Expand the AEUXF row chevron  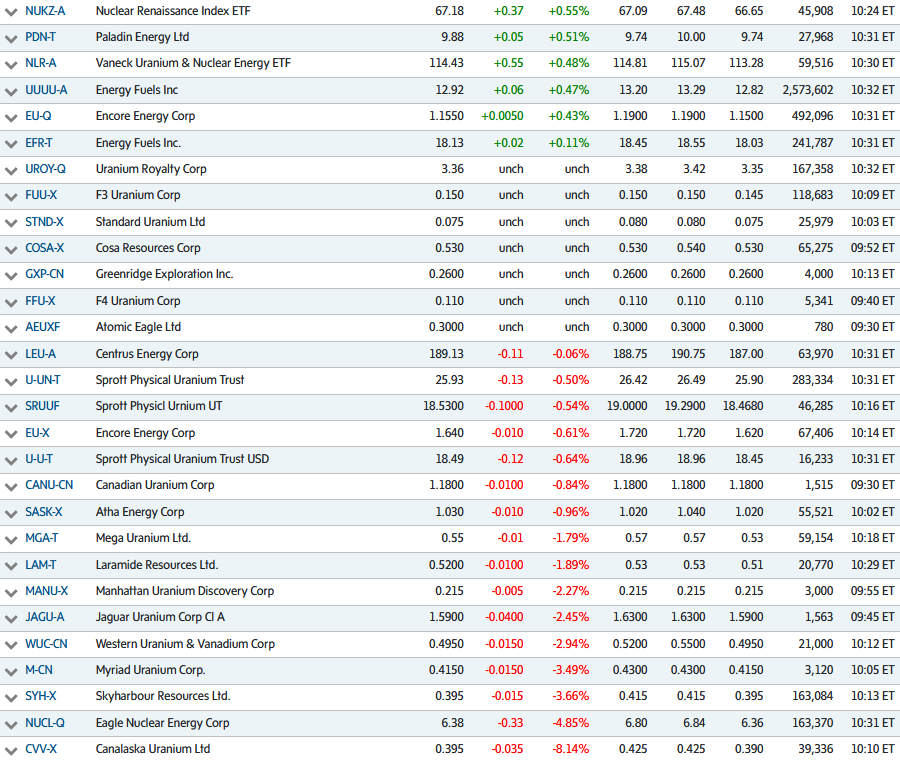pyautogui.click(x=11, y=329)
